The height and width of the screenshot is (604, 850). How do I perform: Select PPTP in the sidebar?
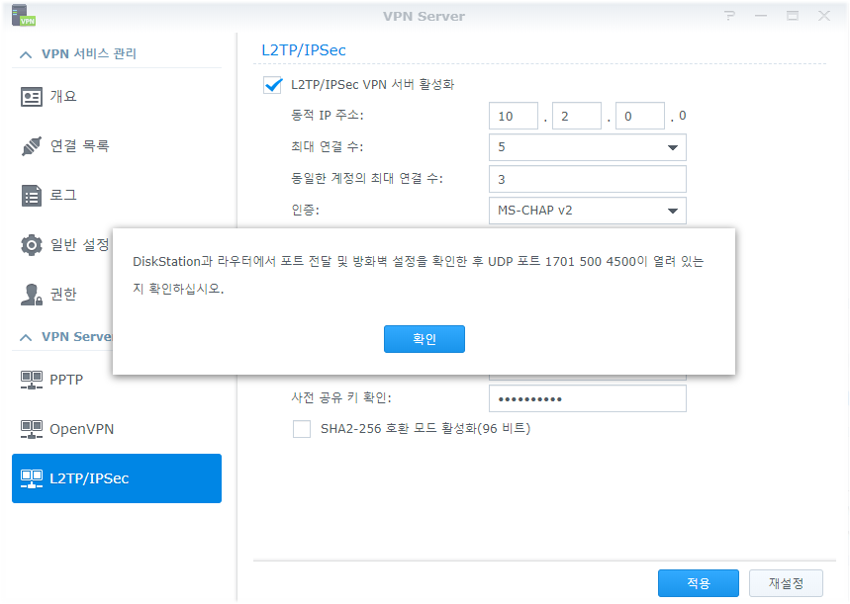[x=117, y=380]
